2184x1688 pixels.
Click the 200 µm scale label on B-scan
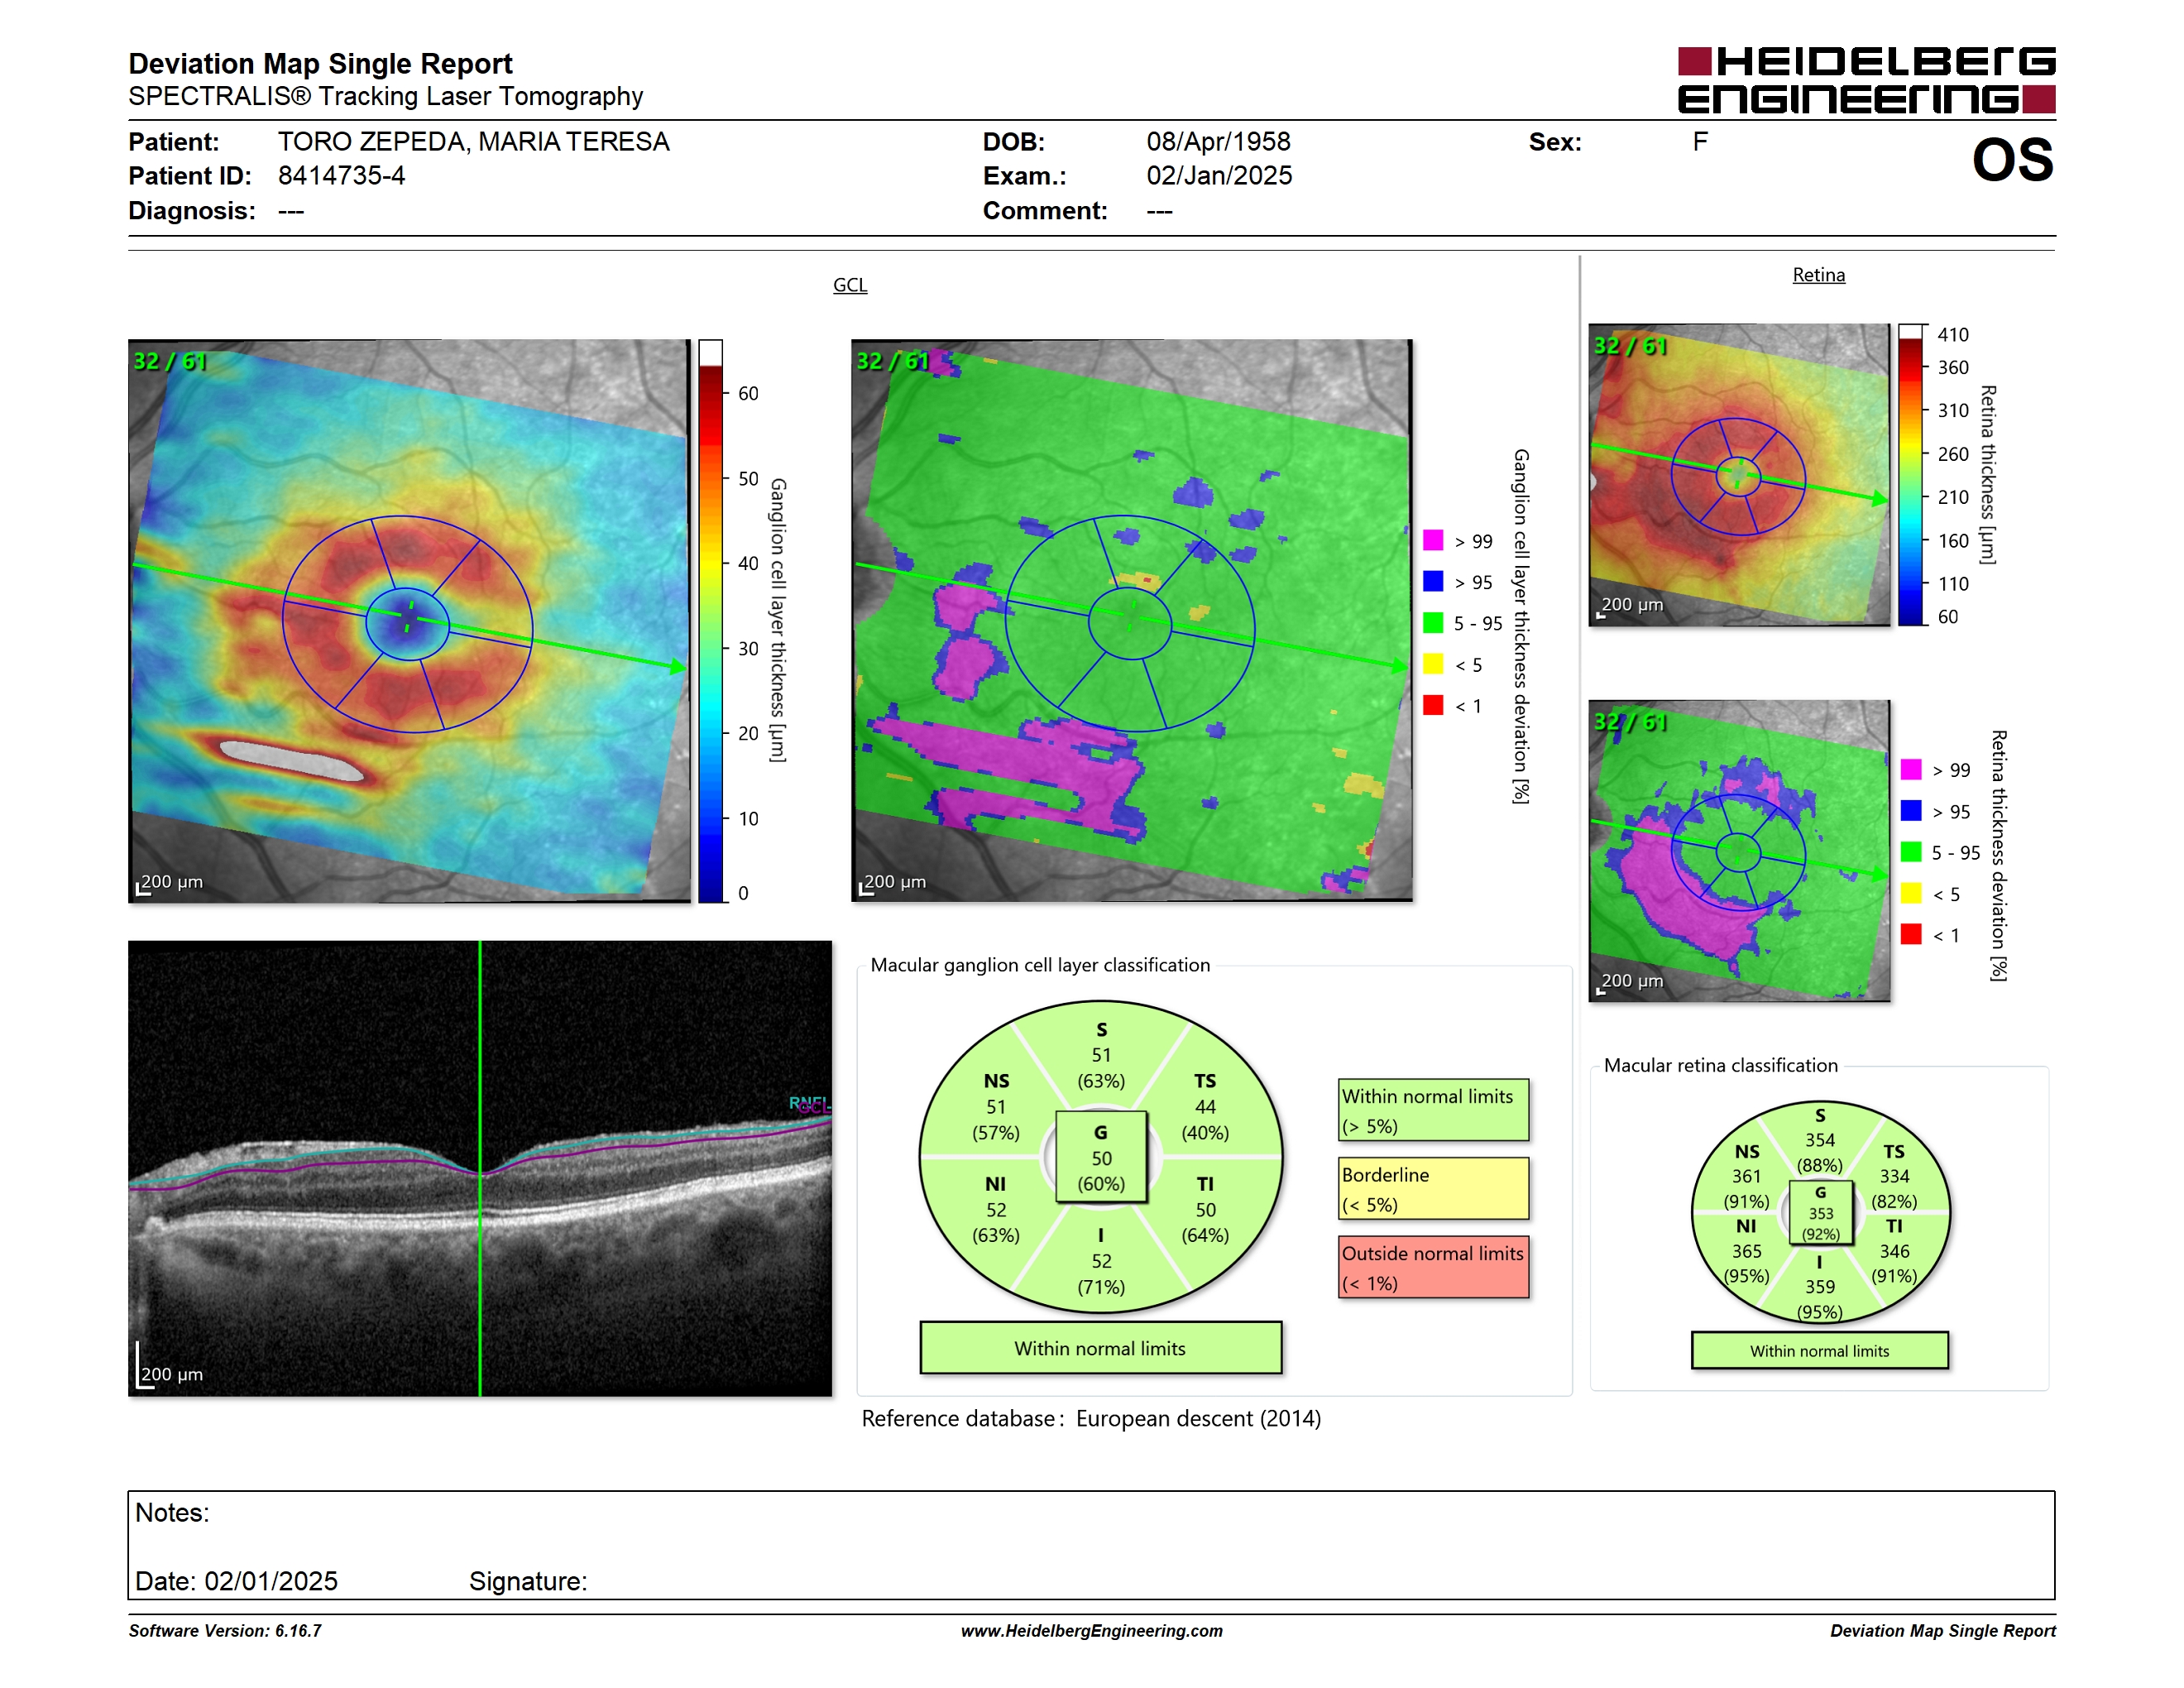(172, 1374)
